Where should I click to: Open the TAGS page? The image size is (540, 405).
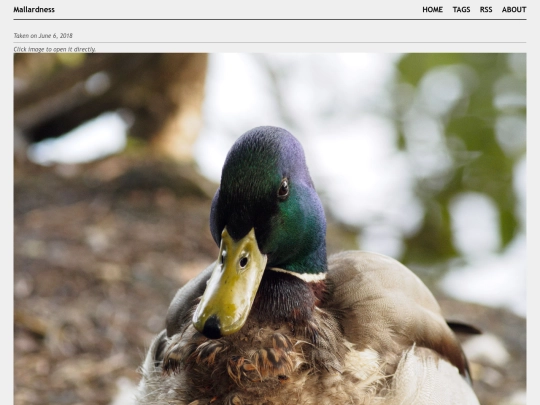[461, 10]
